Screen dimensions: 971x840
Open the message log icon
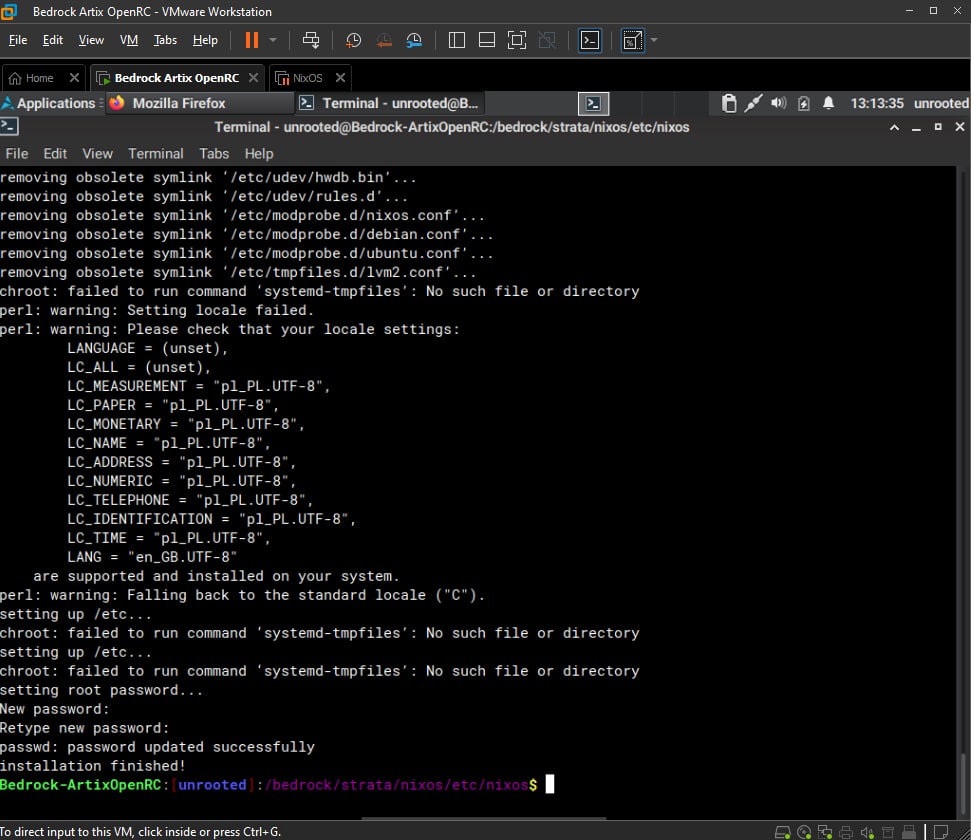point(941,832)
